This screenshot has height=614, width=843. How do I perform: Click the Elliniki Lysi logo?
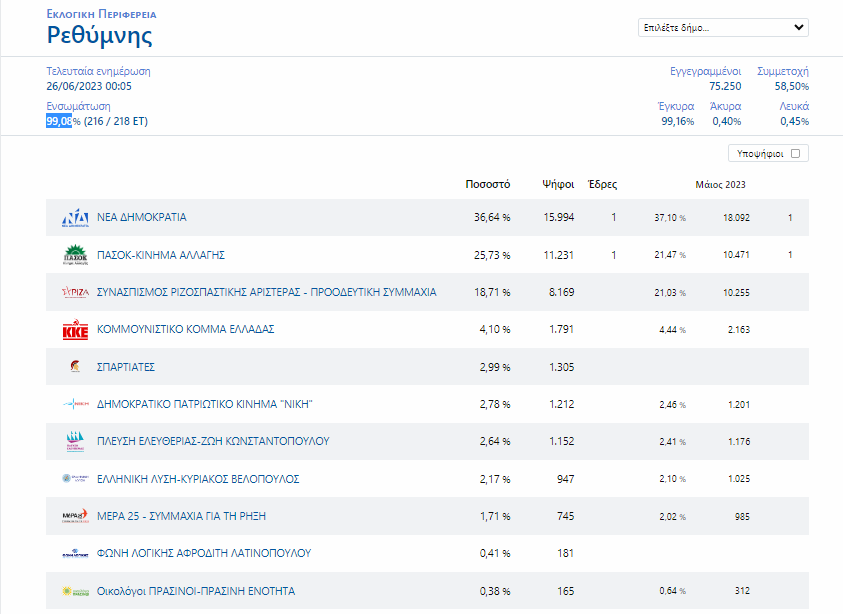click(x=75, y=479)
